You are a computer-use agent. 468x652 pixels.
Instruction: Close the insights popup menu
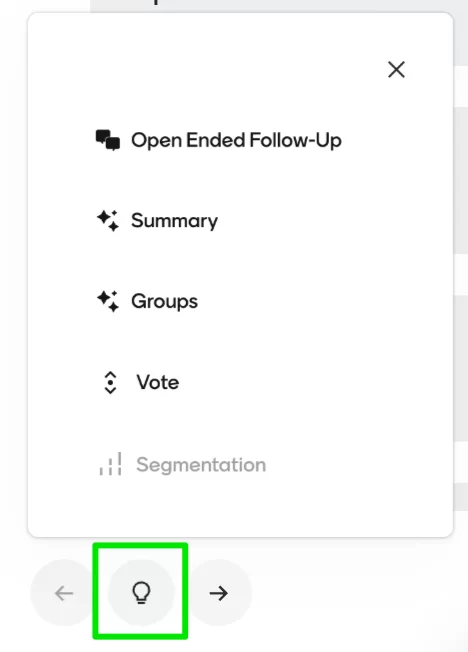[x=396, y=69]
